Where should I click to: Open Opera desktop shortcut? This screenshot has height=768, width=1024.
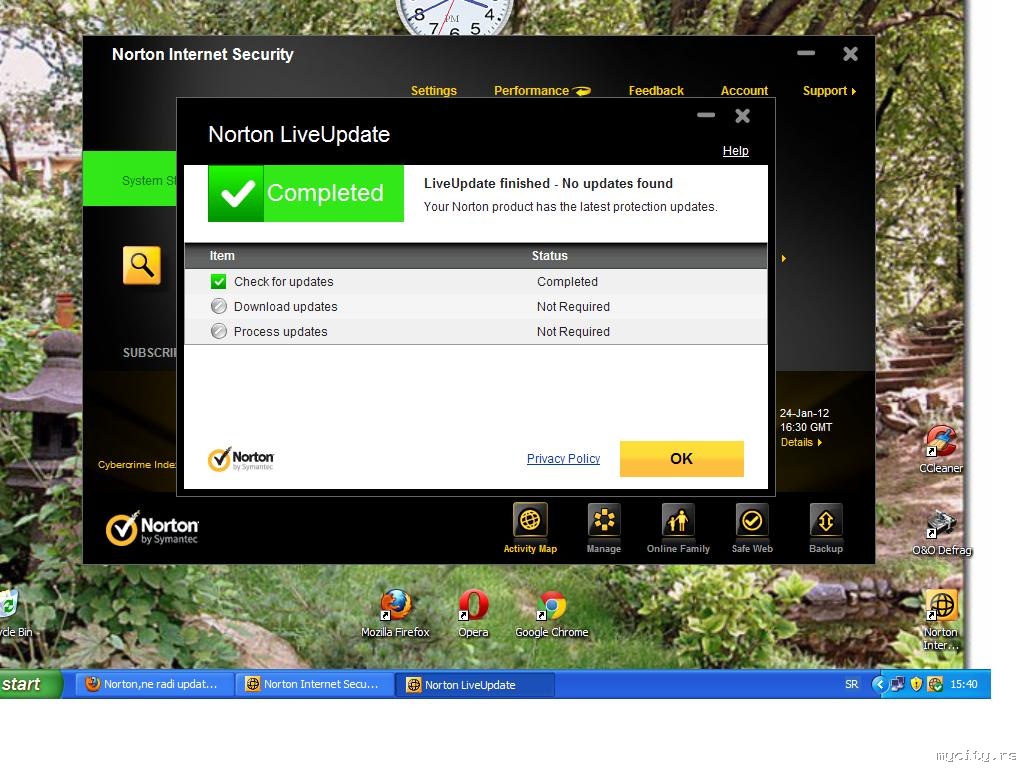pos(473,613)
